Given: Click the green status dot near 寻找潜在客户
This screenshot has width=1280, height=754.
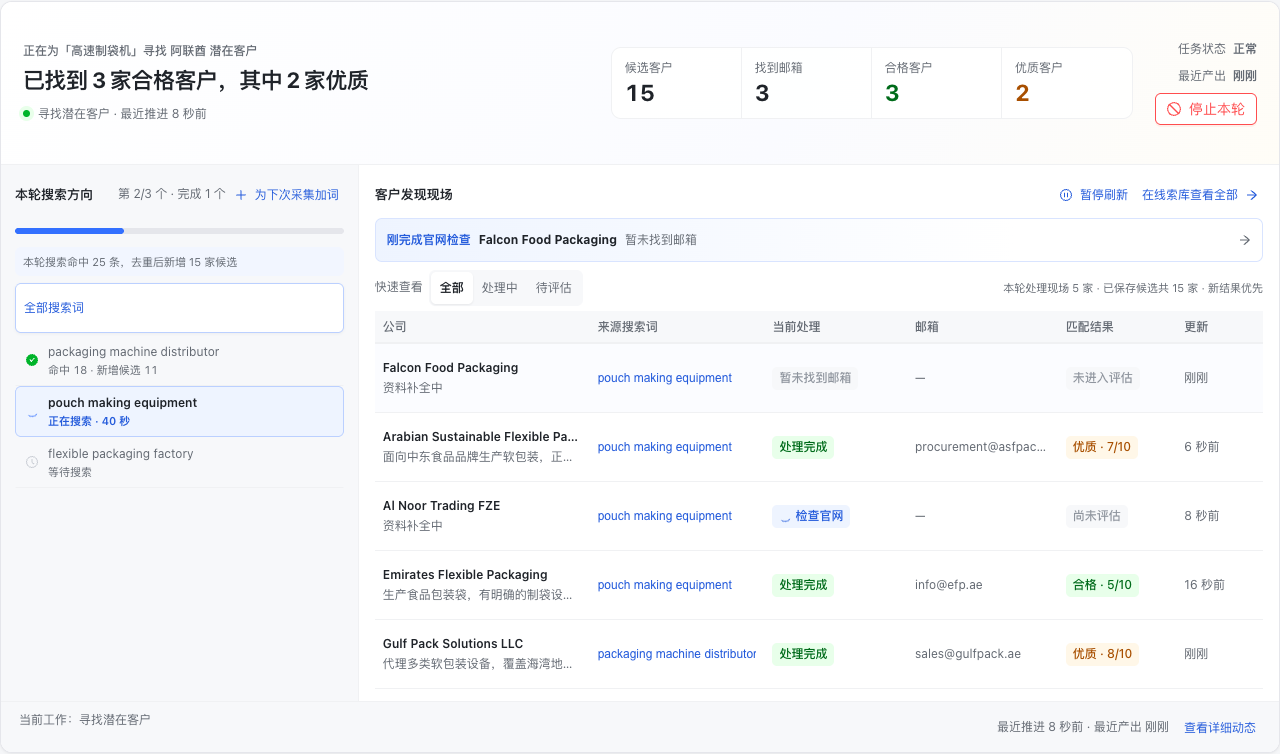Looking at the screenshot, I should click(x=26, y=113).
